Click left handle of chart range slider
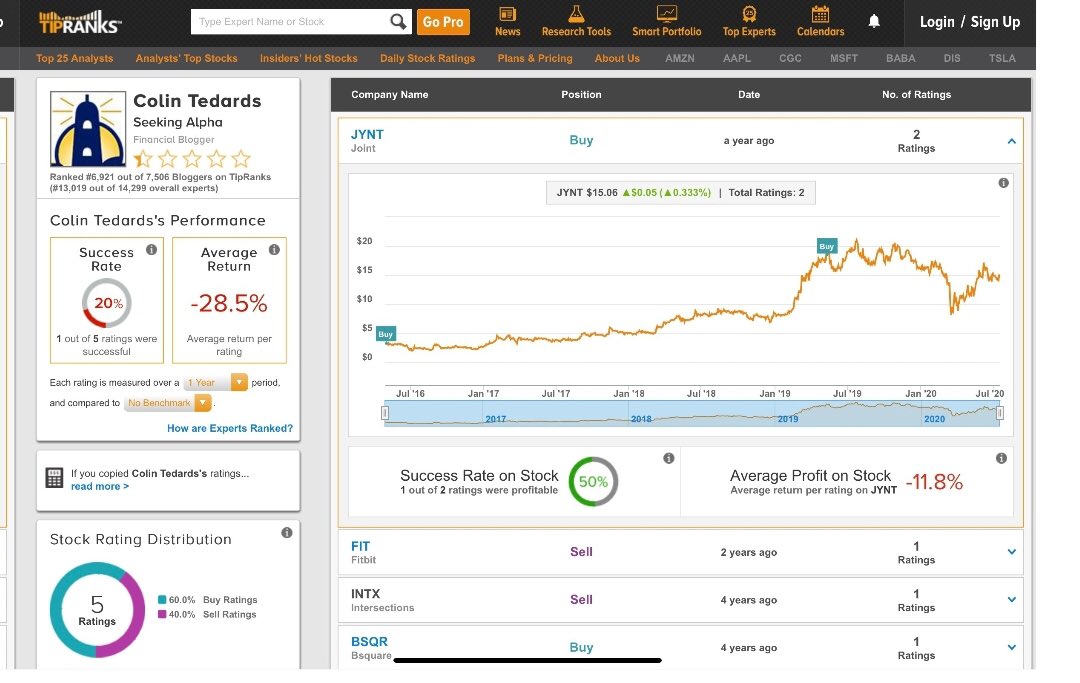Image resolution: width=1080 pixels, height=683 pixels. [385, 413]
